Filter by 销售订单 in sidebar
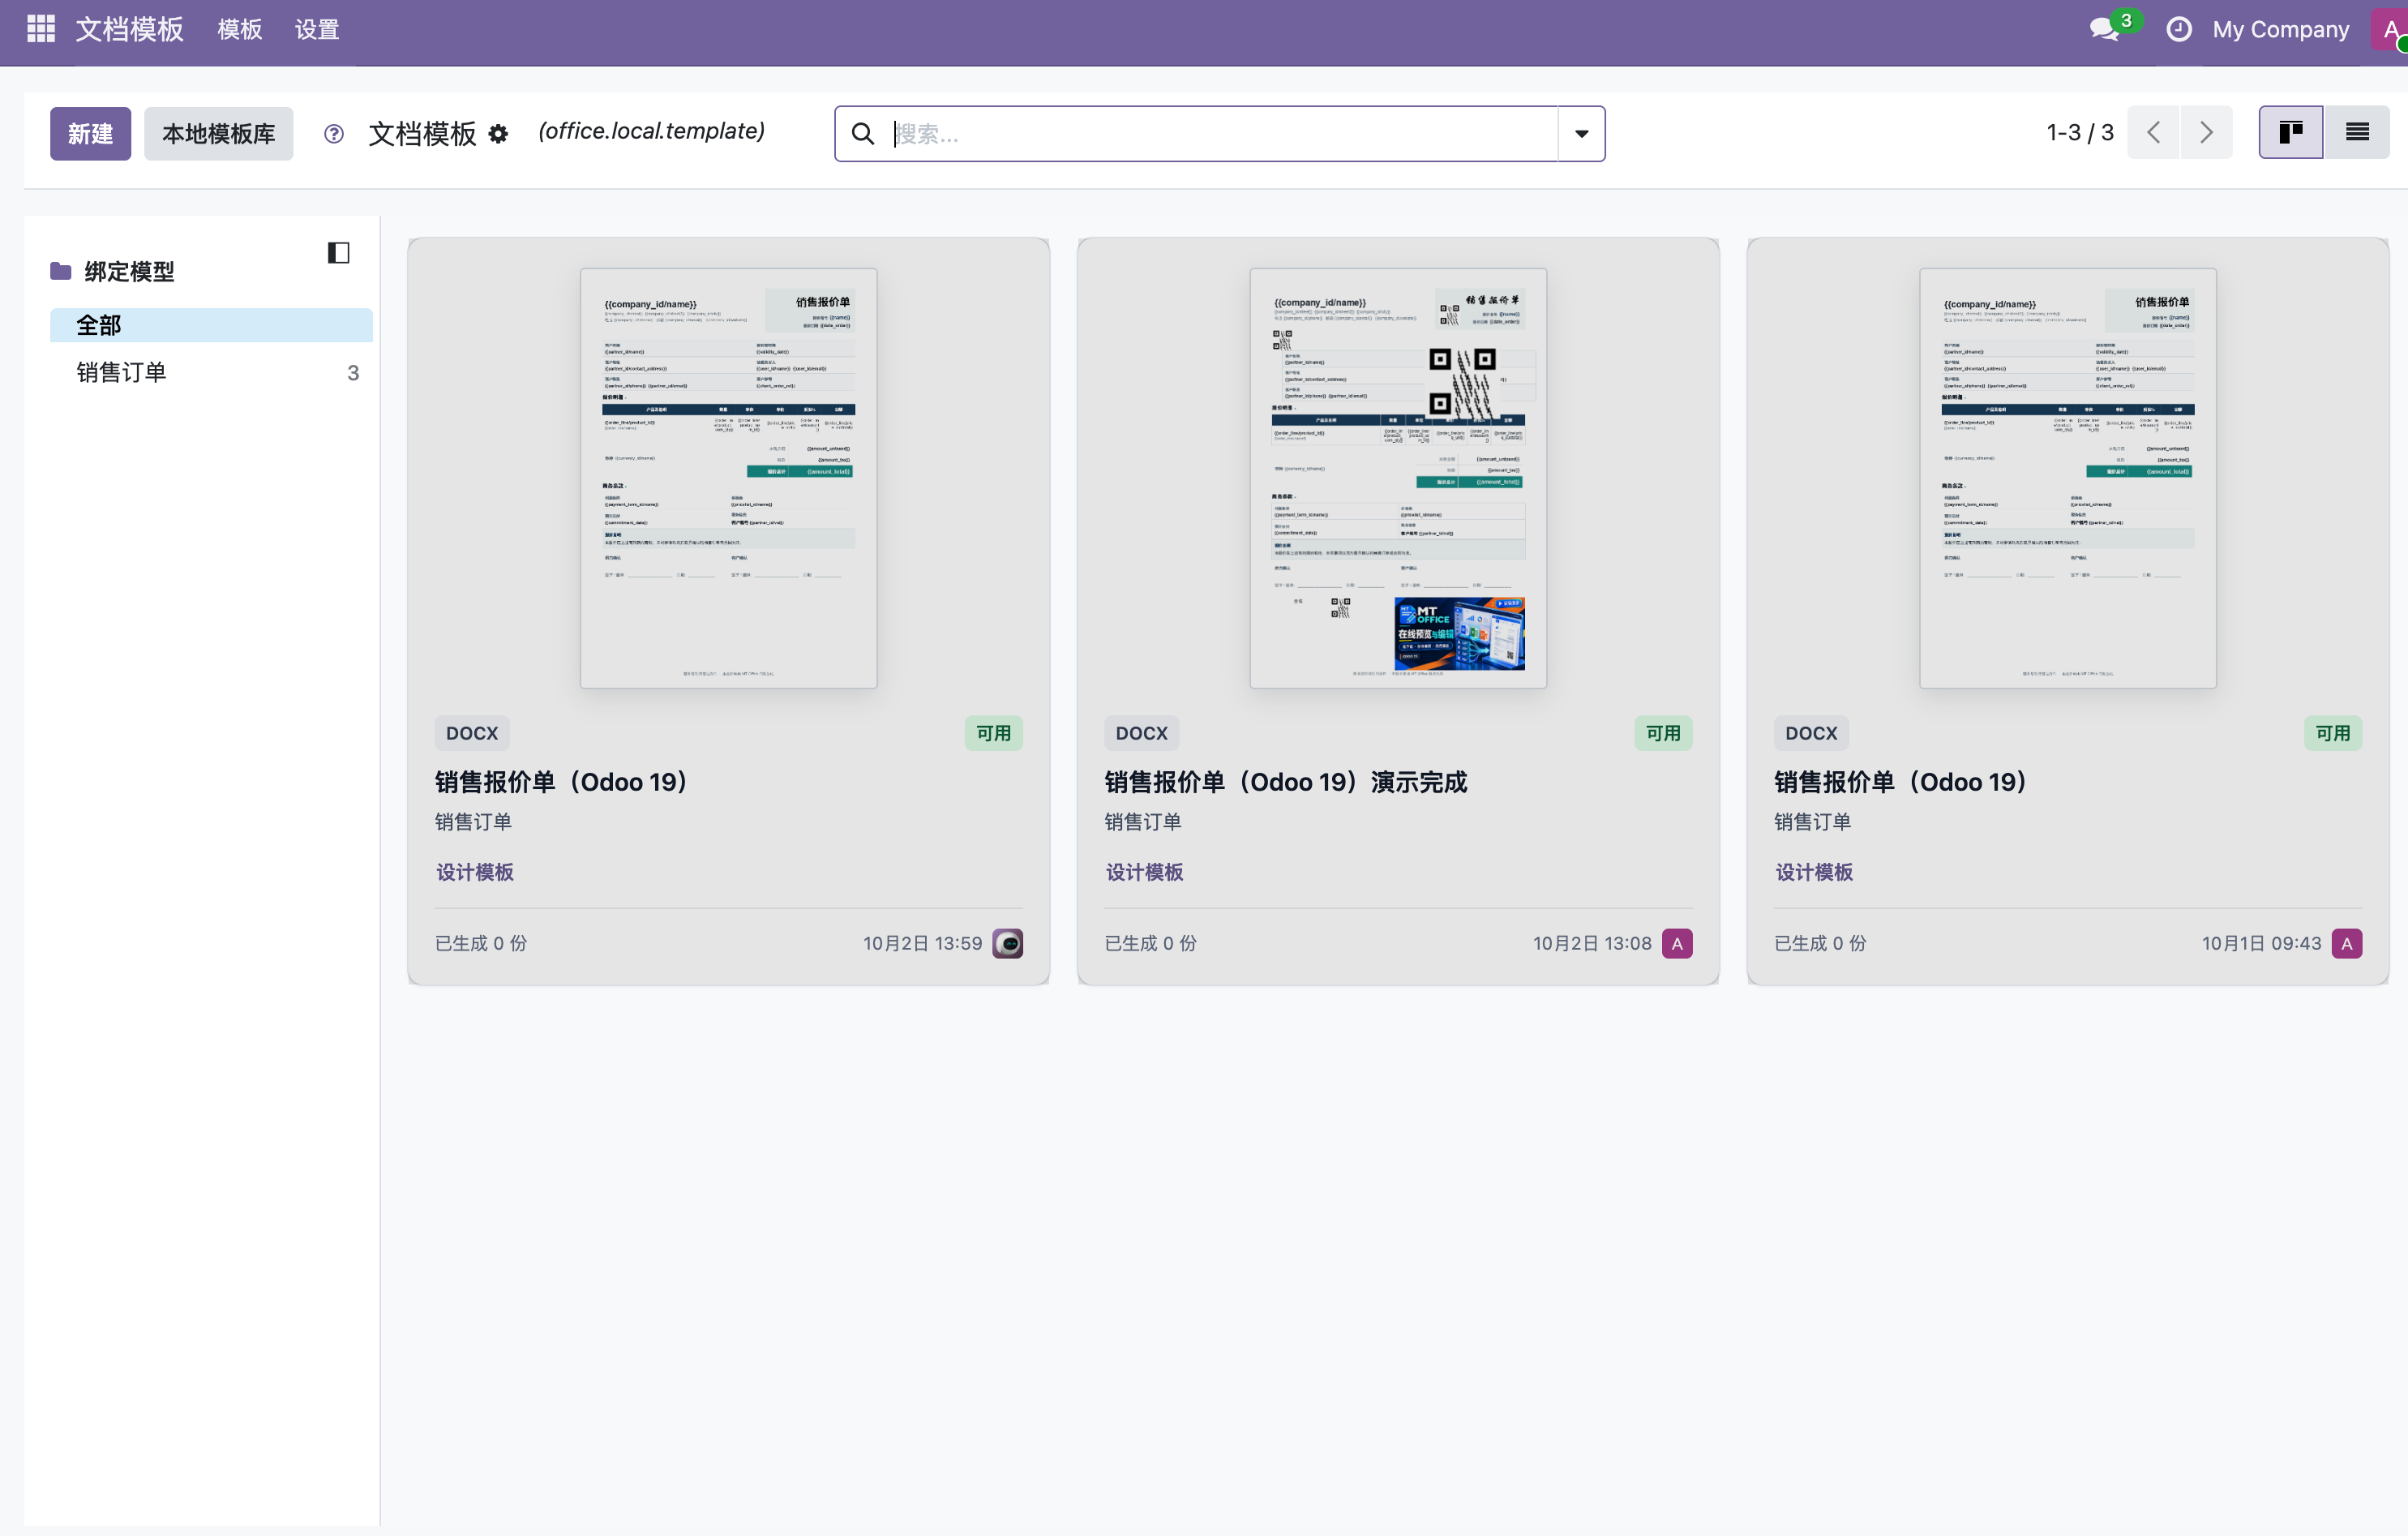 [x=211, y=372]
